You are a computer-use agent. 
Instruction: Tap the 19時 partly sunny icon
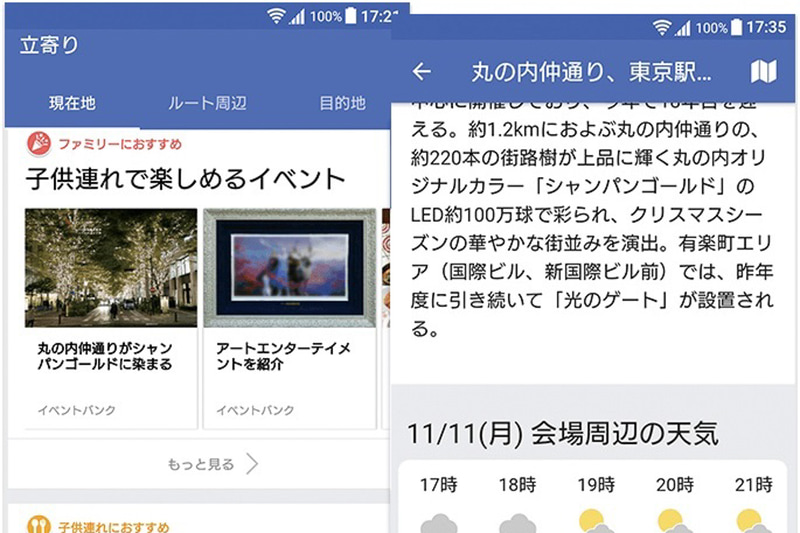coord(596,521)
